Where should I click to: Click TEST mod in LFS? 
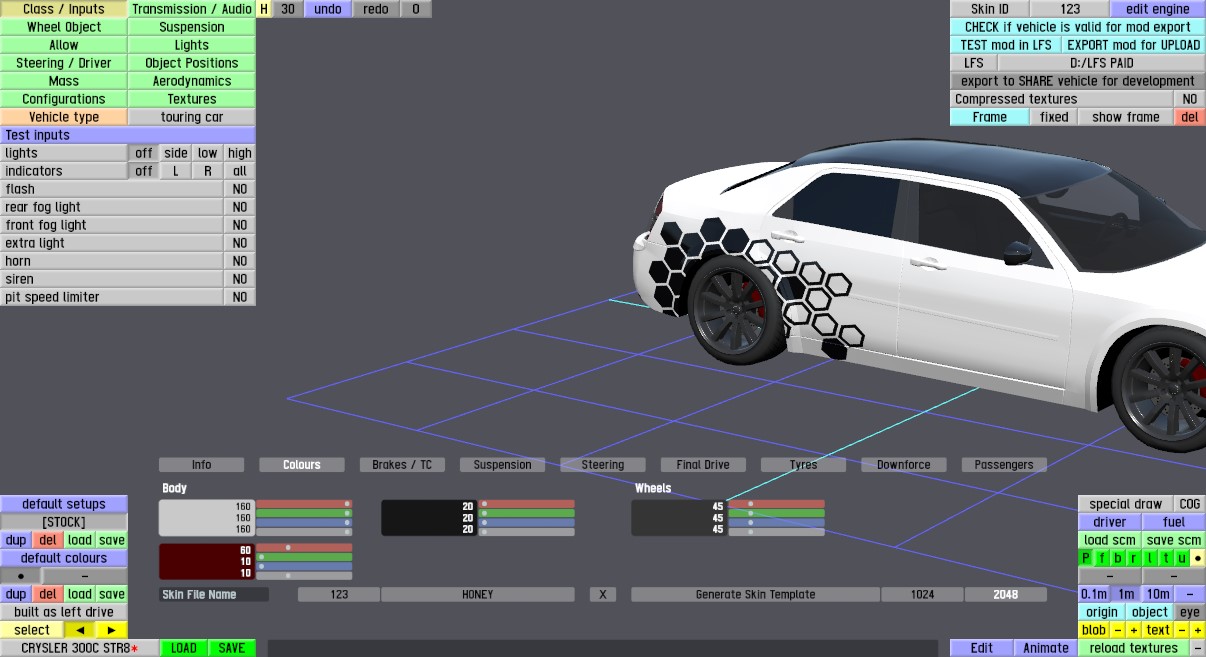(x=1005, y=45)
